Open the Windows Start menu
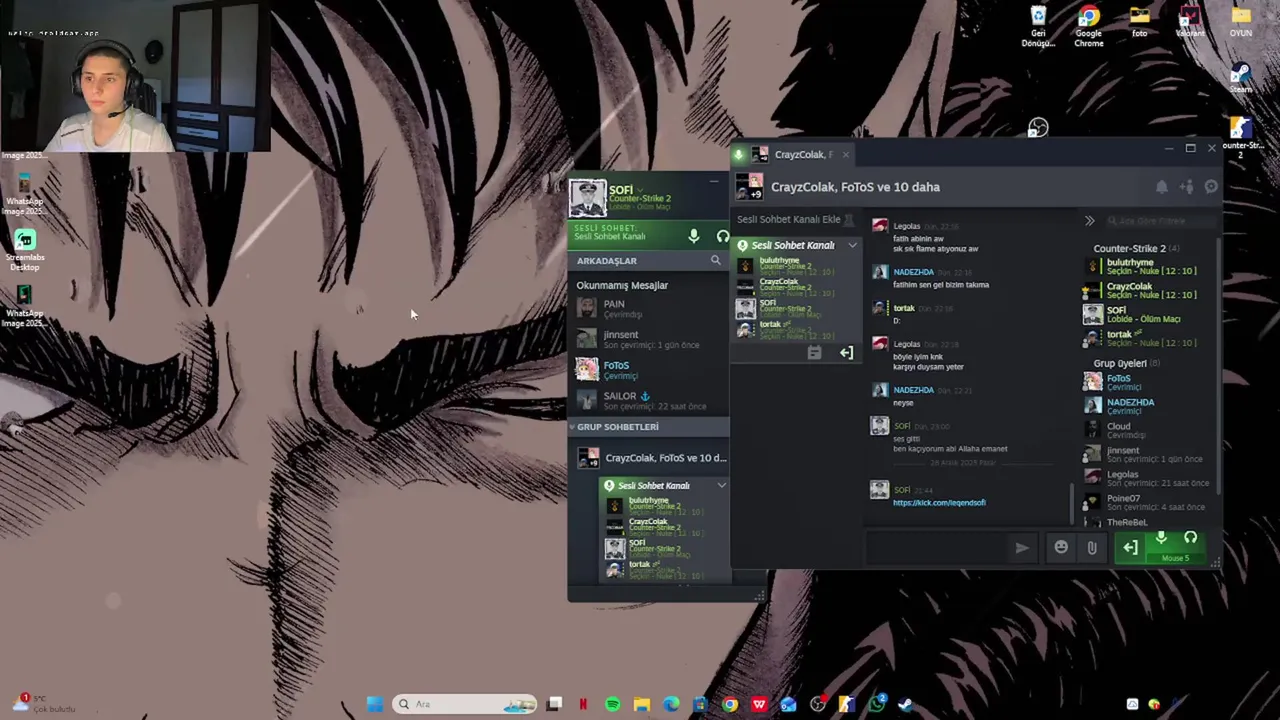 (x=375, y=704)
